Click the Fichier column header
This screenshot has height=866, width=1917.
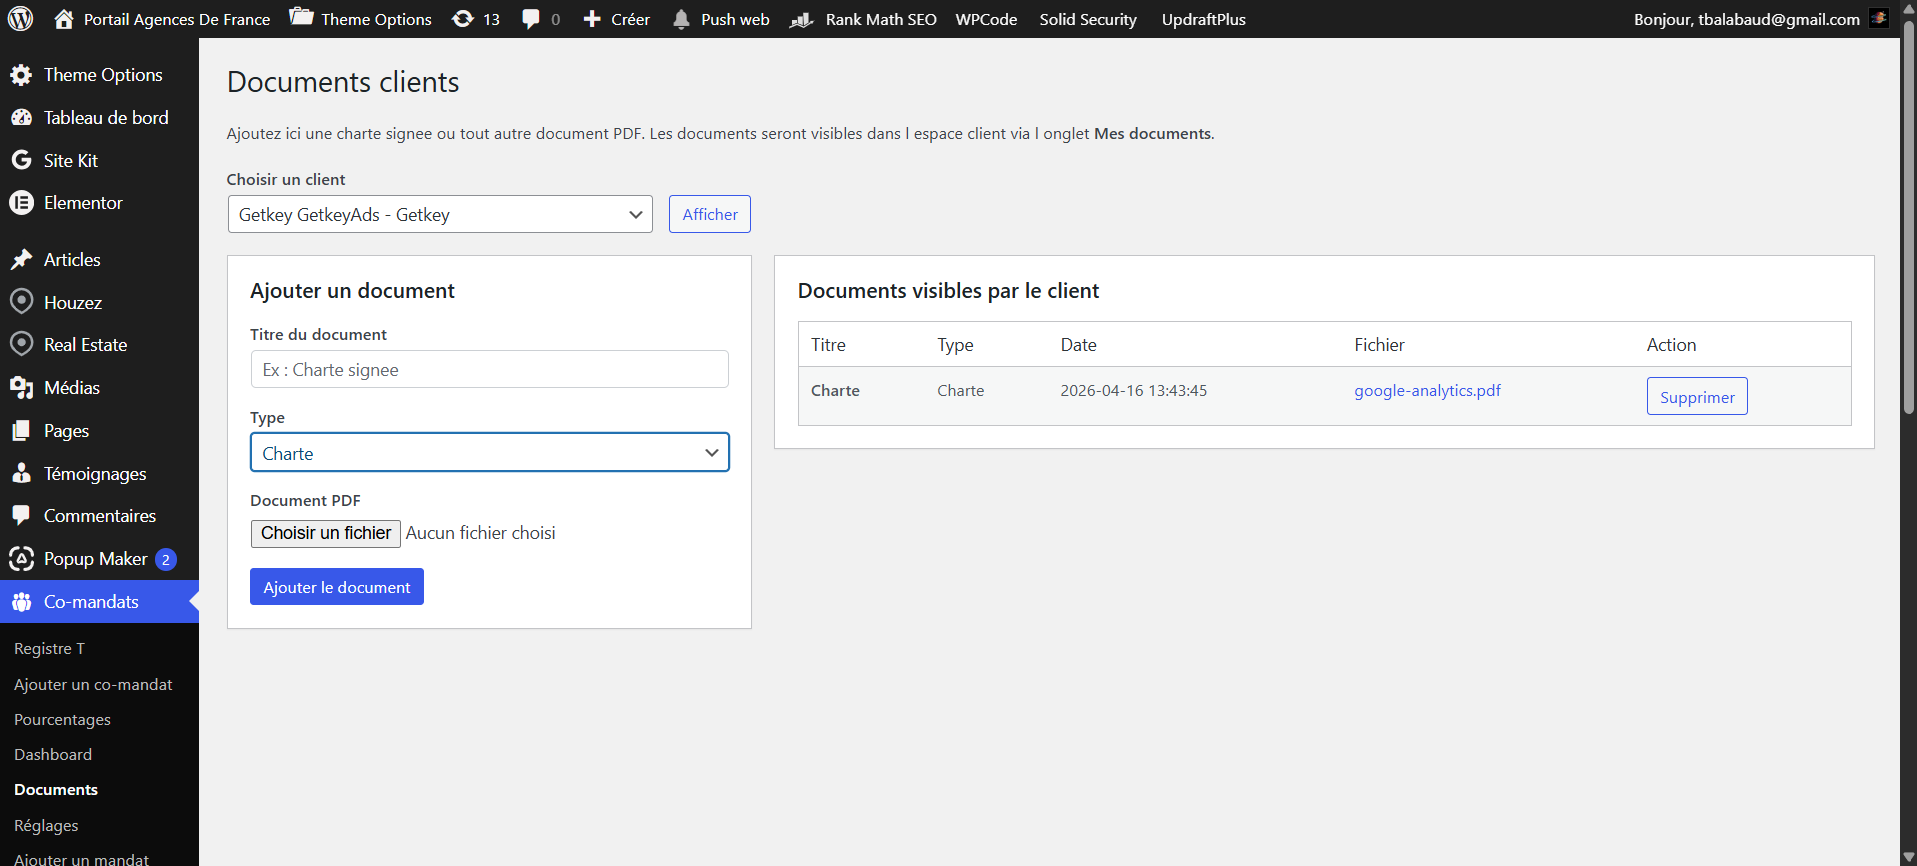(1379, 345)
